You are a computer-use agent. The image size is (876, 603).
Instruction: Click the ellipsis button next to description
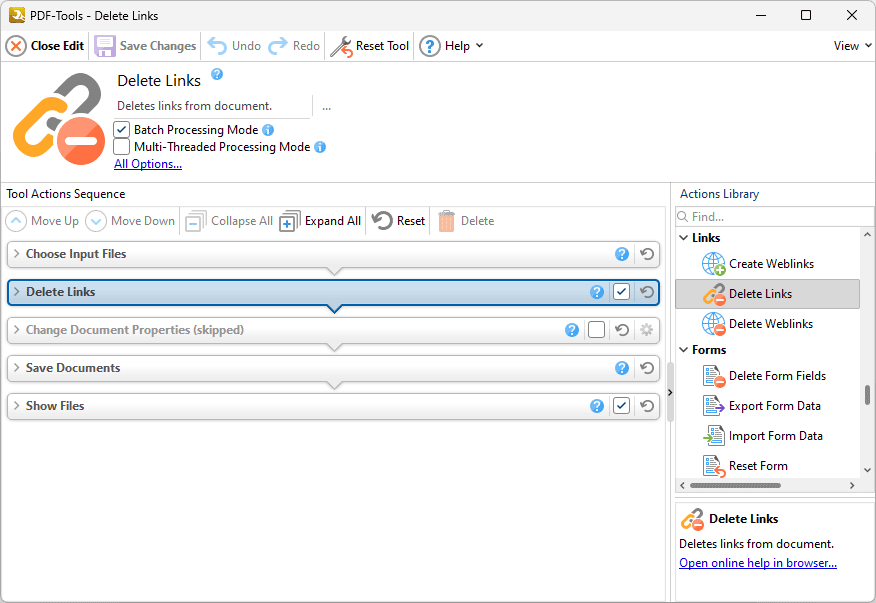coord(326,106)
